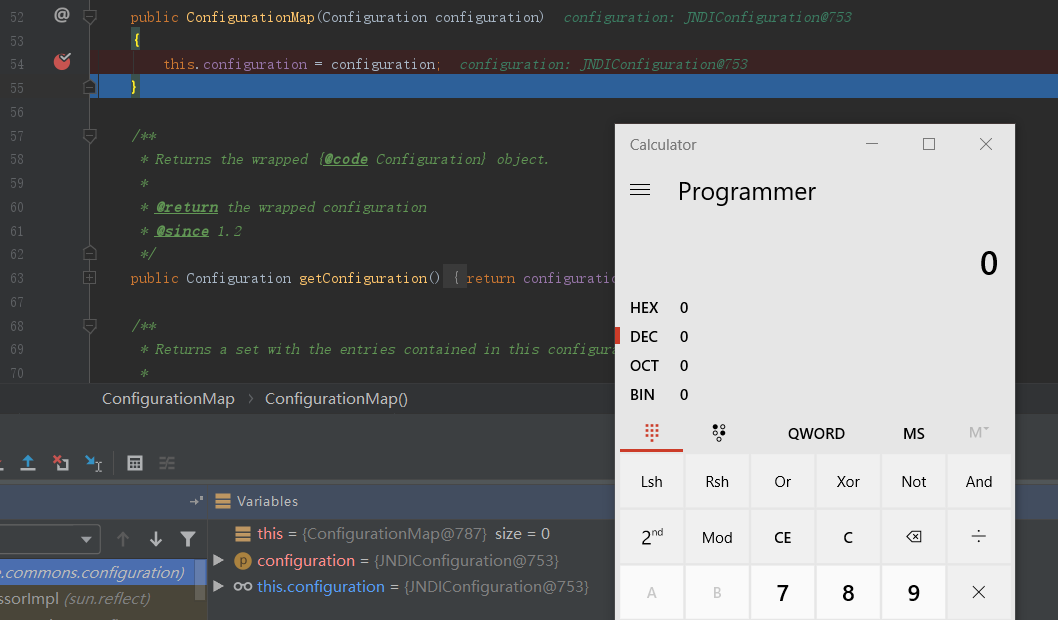The height and width of the screenshot is (620, 1058).
Task: Click the QWORD word size button
Action: point(816,433)
